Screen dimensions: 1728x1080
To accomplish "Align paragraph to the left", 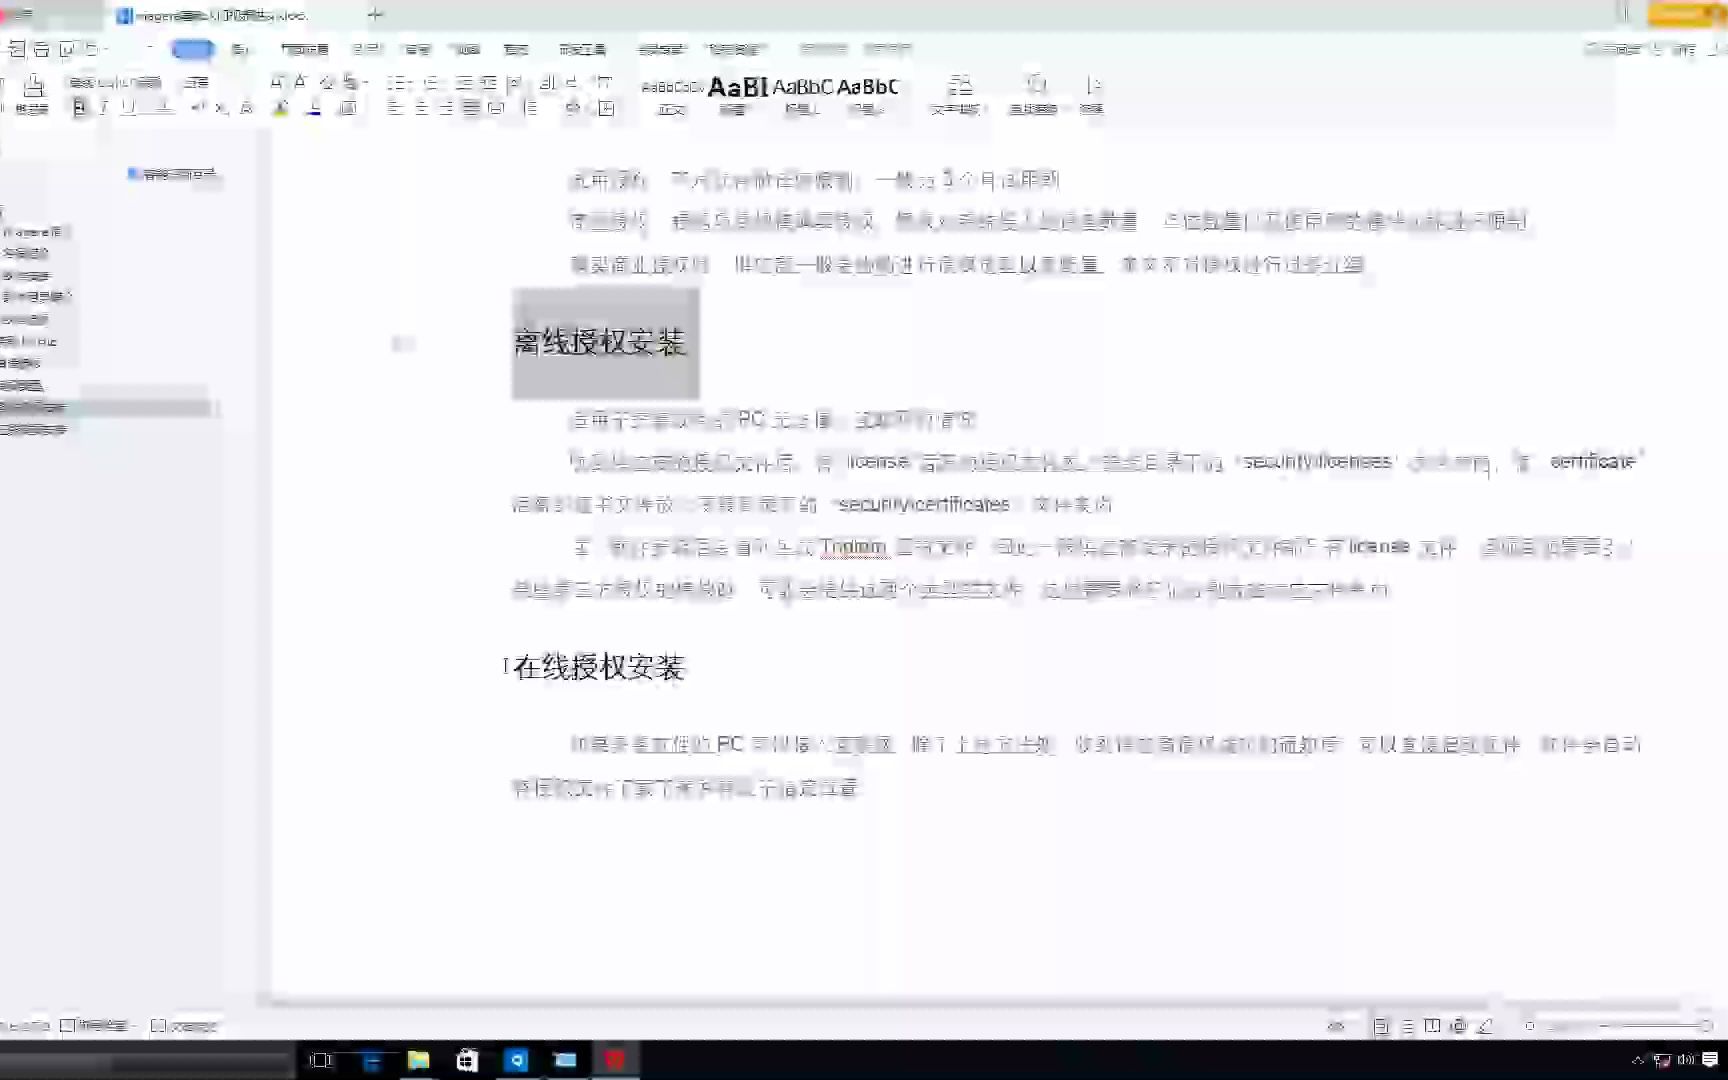I will (x=395, y=108).
